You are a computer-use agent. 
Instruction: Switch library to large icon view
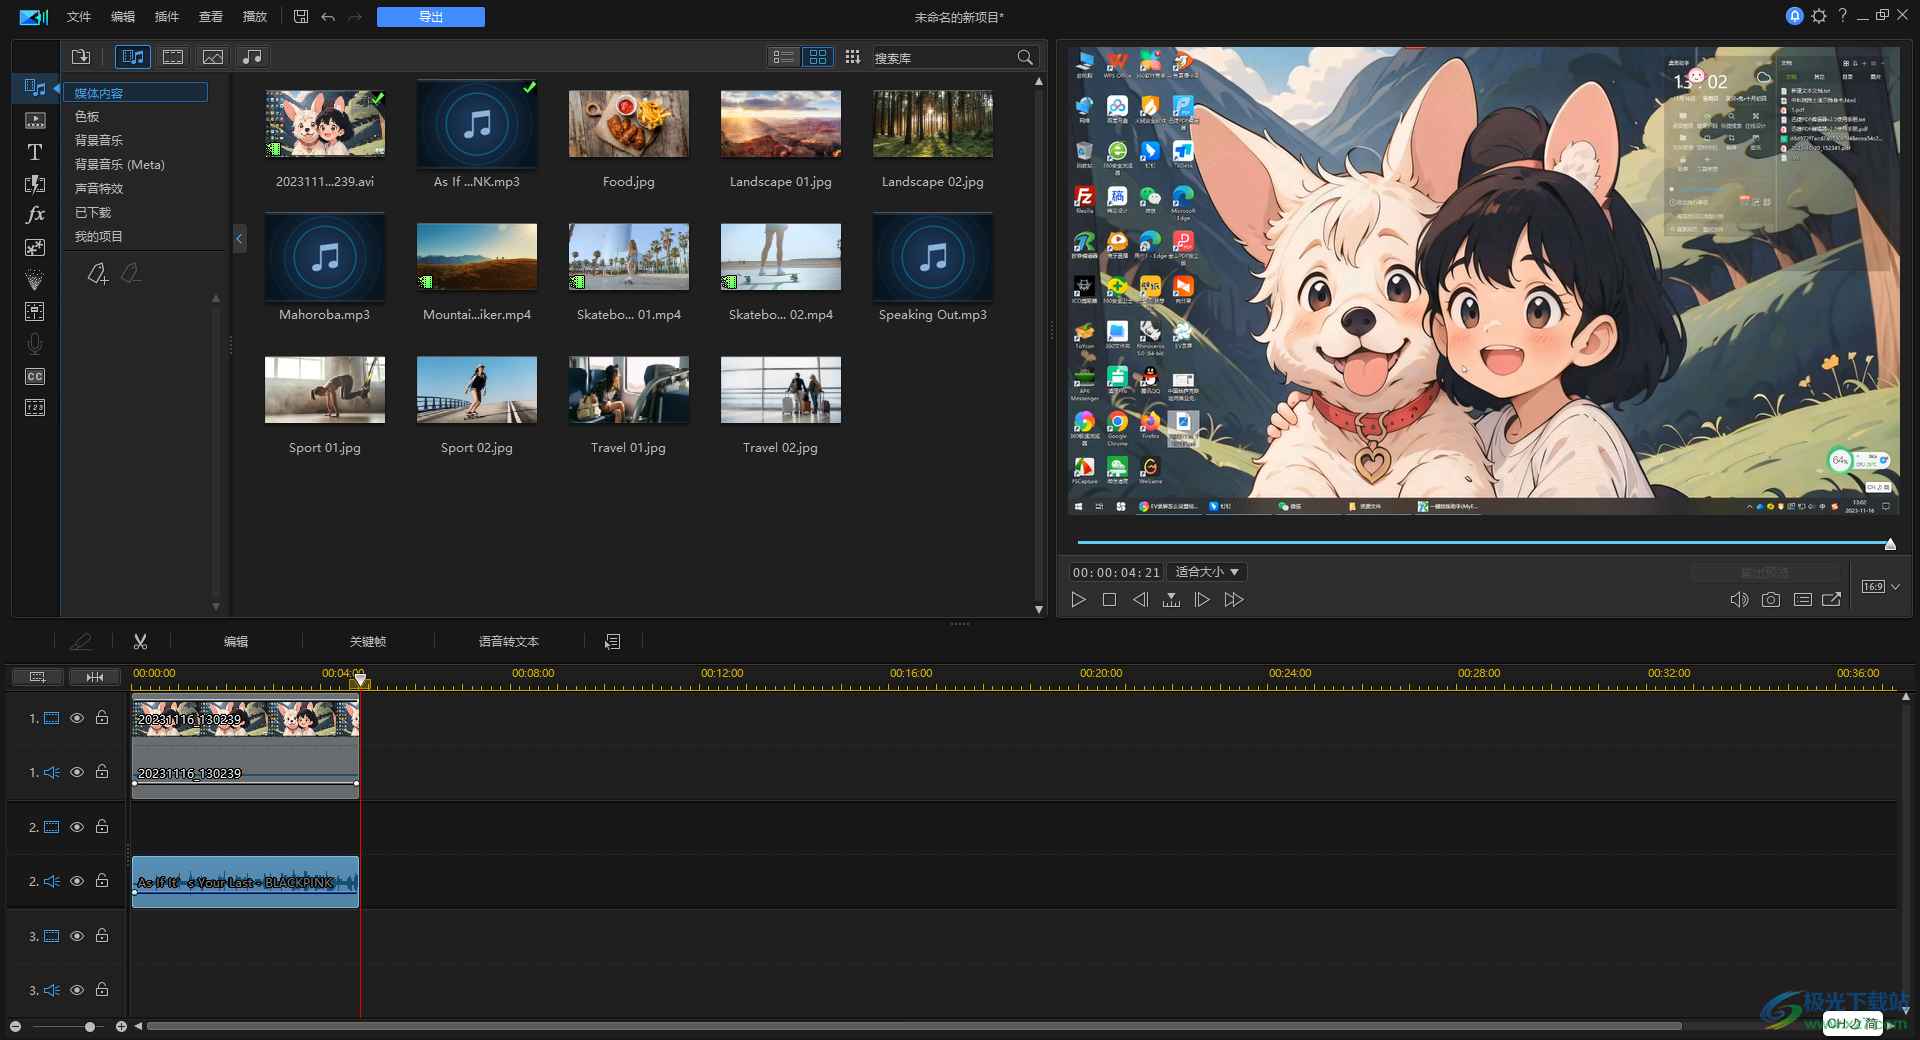click(x=818, y=57)
